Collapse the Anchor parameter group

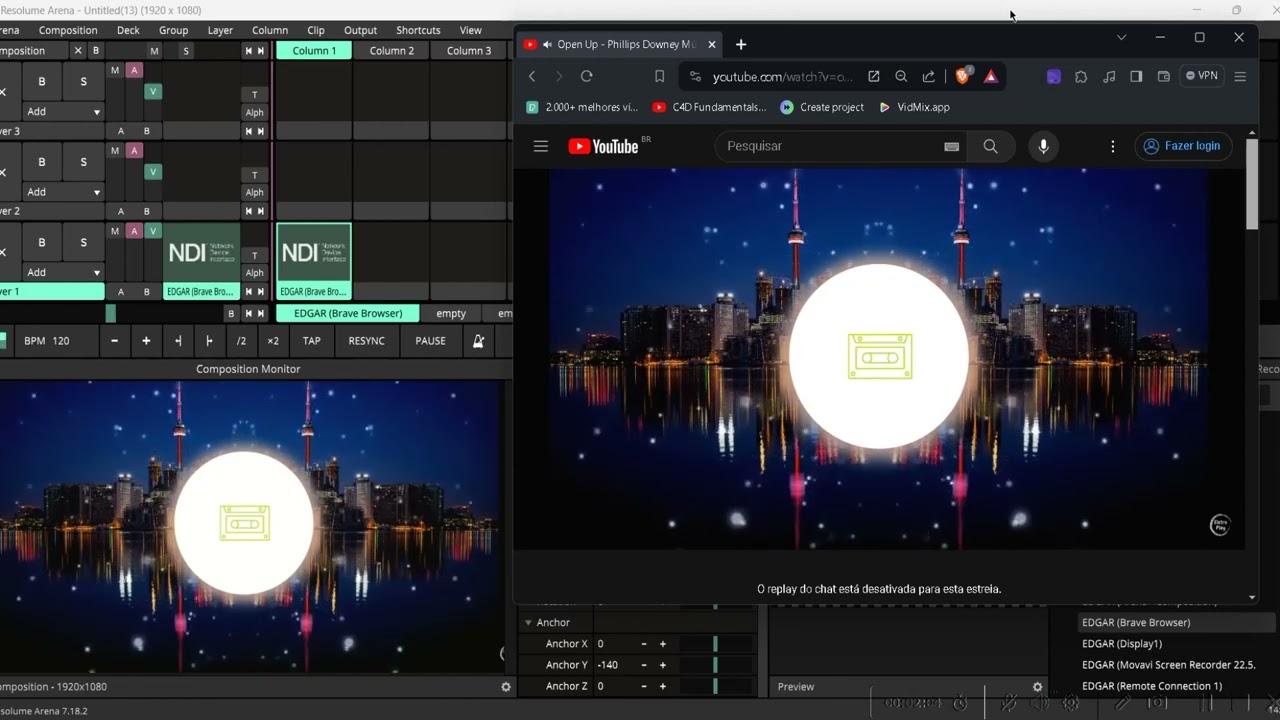tap(529, 622)
